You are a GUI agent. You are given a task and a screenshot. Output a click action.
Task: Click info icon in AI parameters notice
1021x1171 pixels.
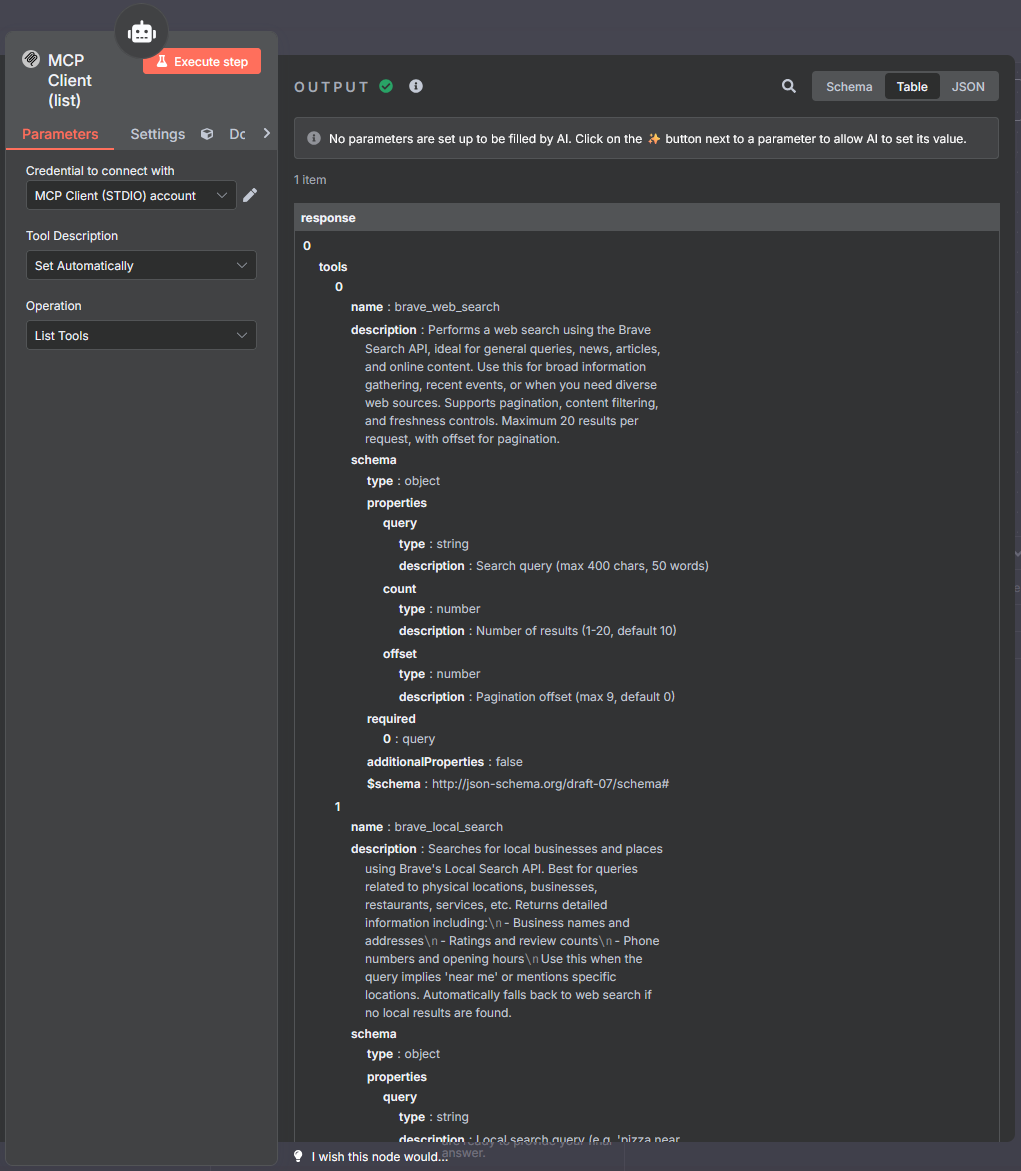pos(314,139)
